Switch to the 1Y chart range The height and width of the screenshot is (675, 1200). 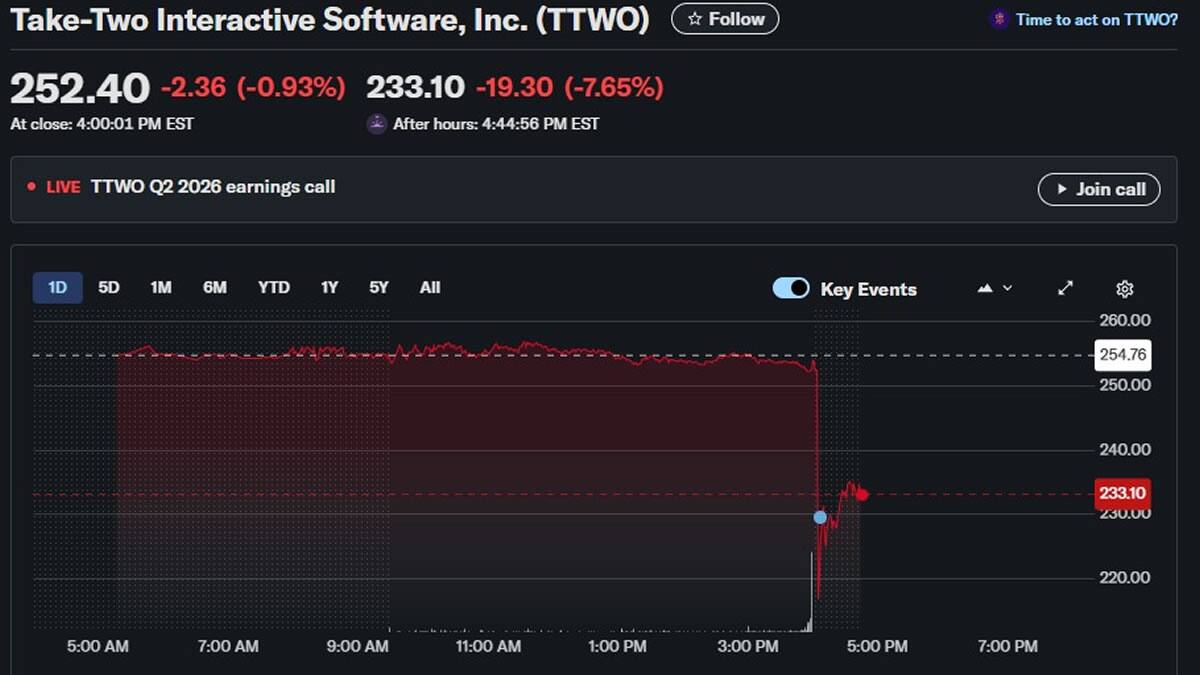(x=329, y=288)
